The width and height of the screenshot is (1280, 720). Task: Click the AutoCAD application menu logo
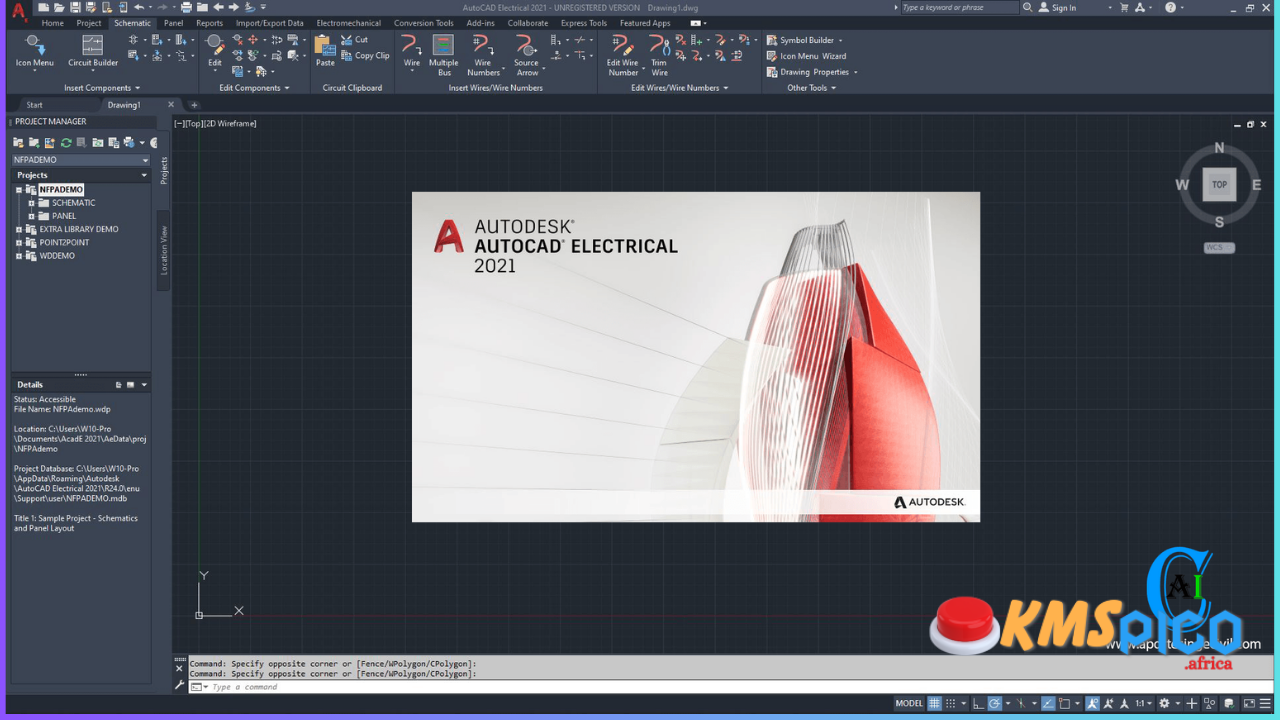point(18,12)
